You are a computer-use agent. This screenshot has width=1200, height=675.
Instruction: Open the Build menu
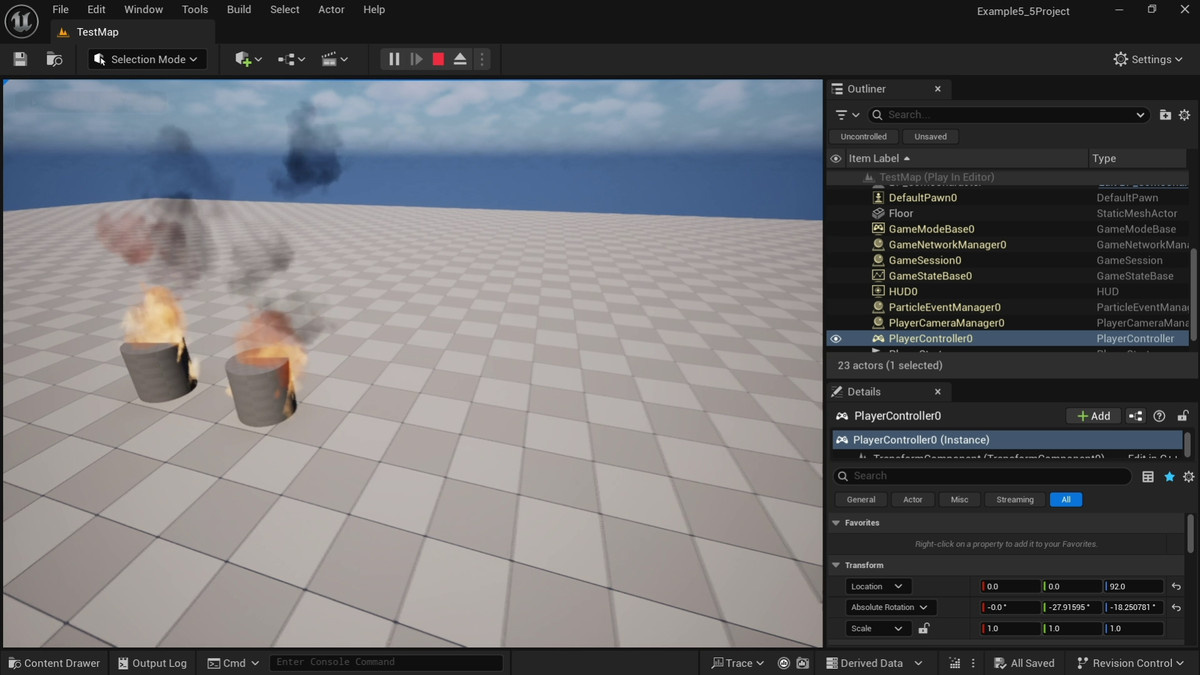point(239,9)
